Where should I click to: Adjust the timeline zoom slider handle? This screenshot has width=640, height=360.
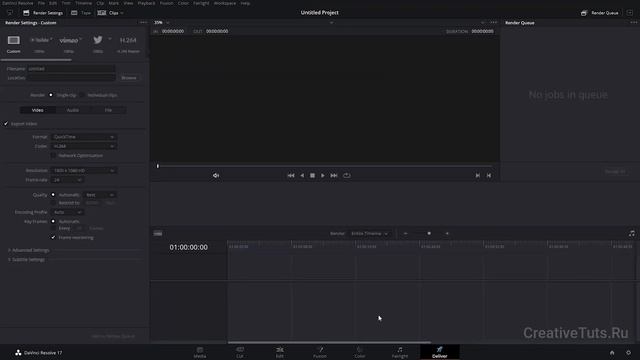[429, 233]
